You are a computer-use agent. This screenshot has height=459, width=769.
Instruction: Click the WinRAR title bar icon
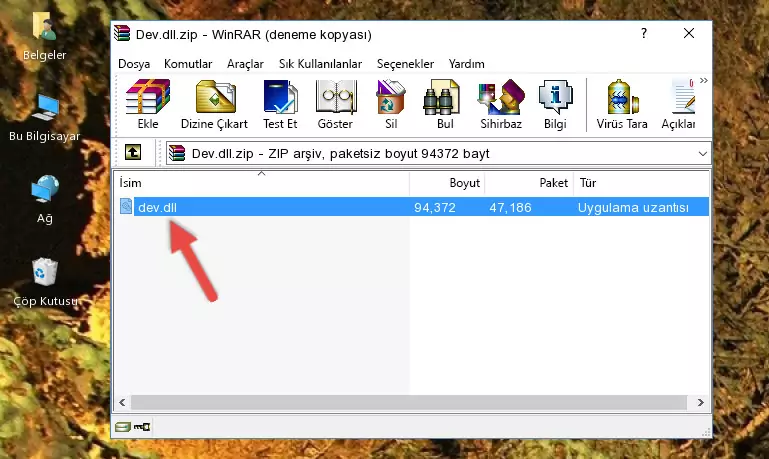122,33
